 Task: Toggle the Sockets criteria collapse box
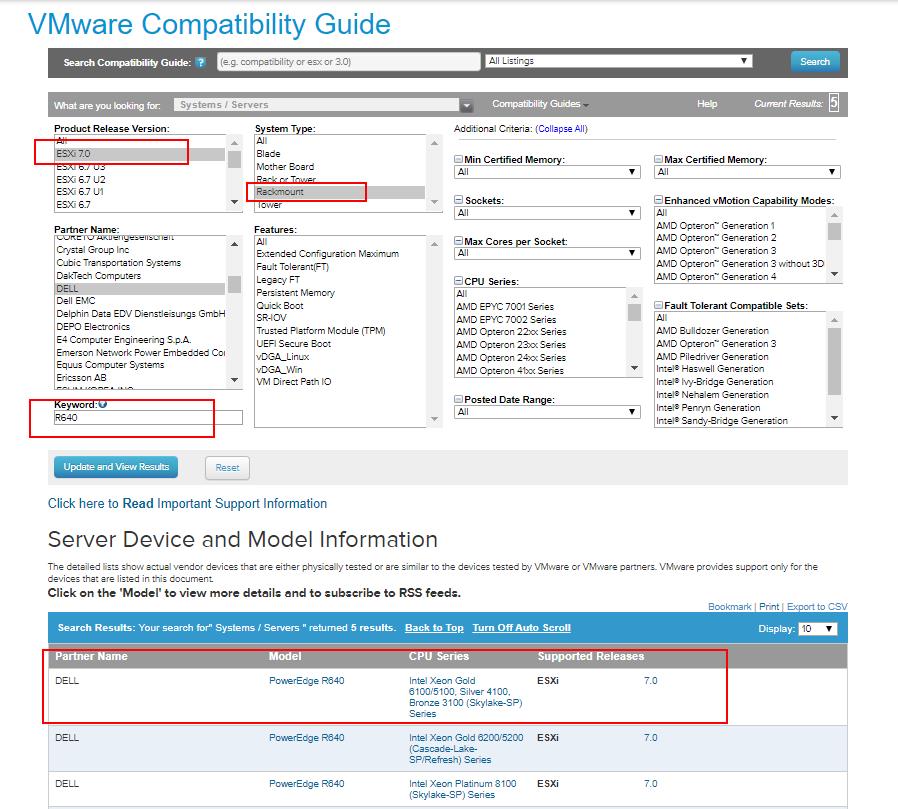coord(458,200)
